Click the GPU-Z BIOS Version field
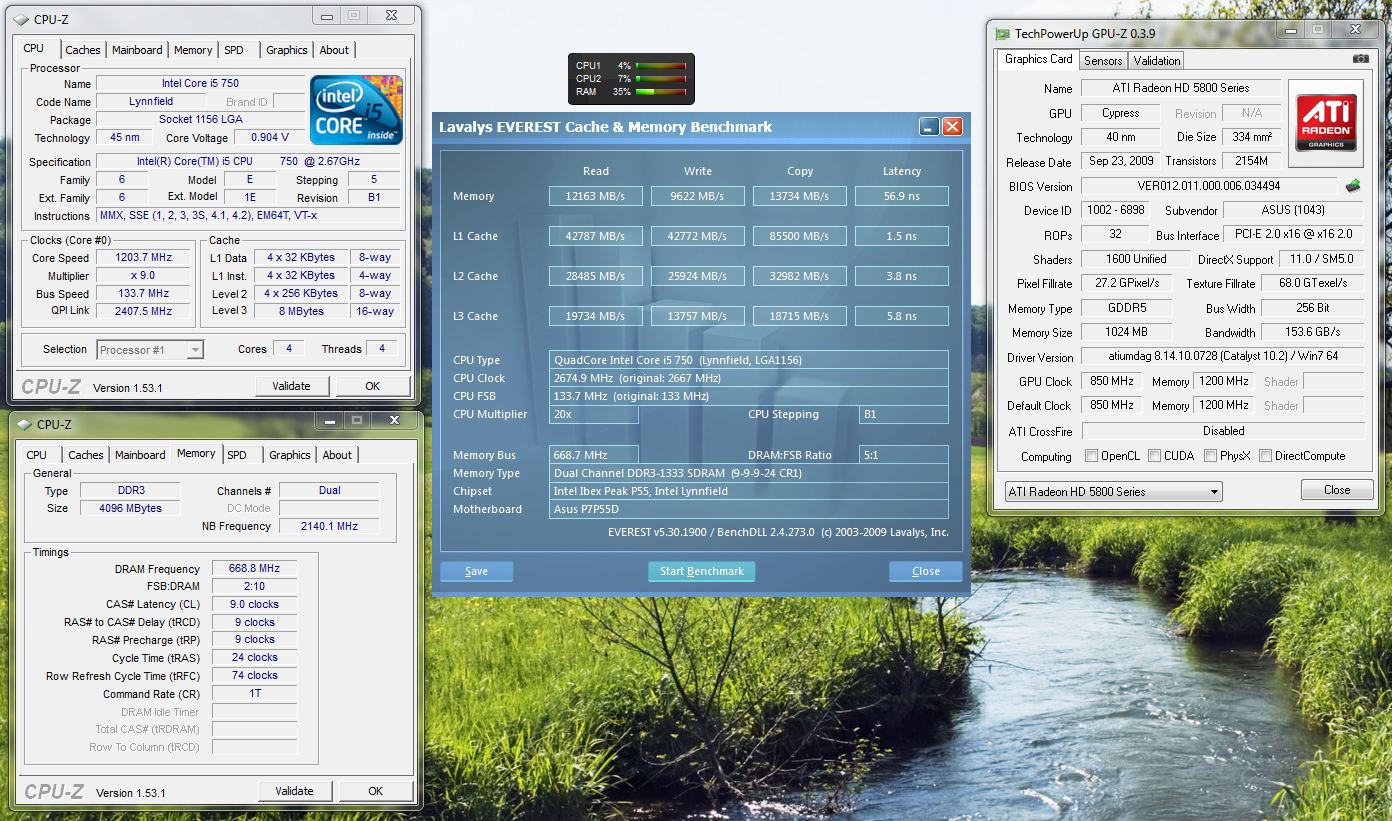This screenshot has width=1392, height=821. pyautogui.click(x=1209, y=186)
